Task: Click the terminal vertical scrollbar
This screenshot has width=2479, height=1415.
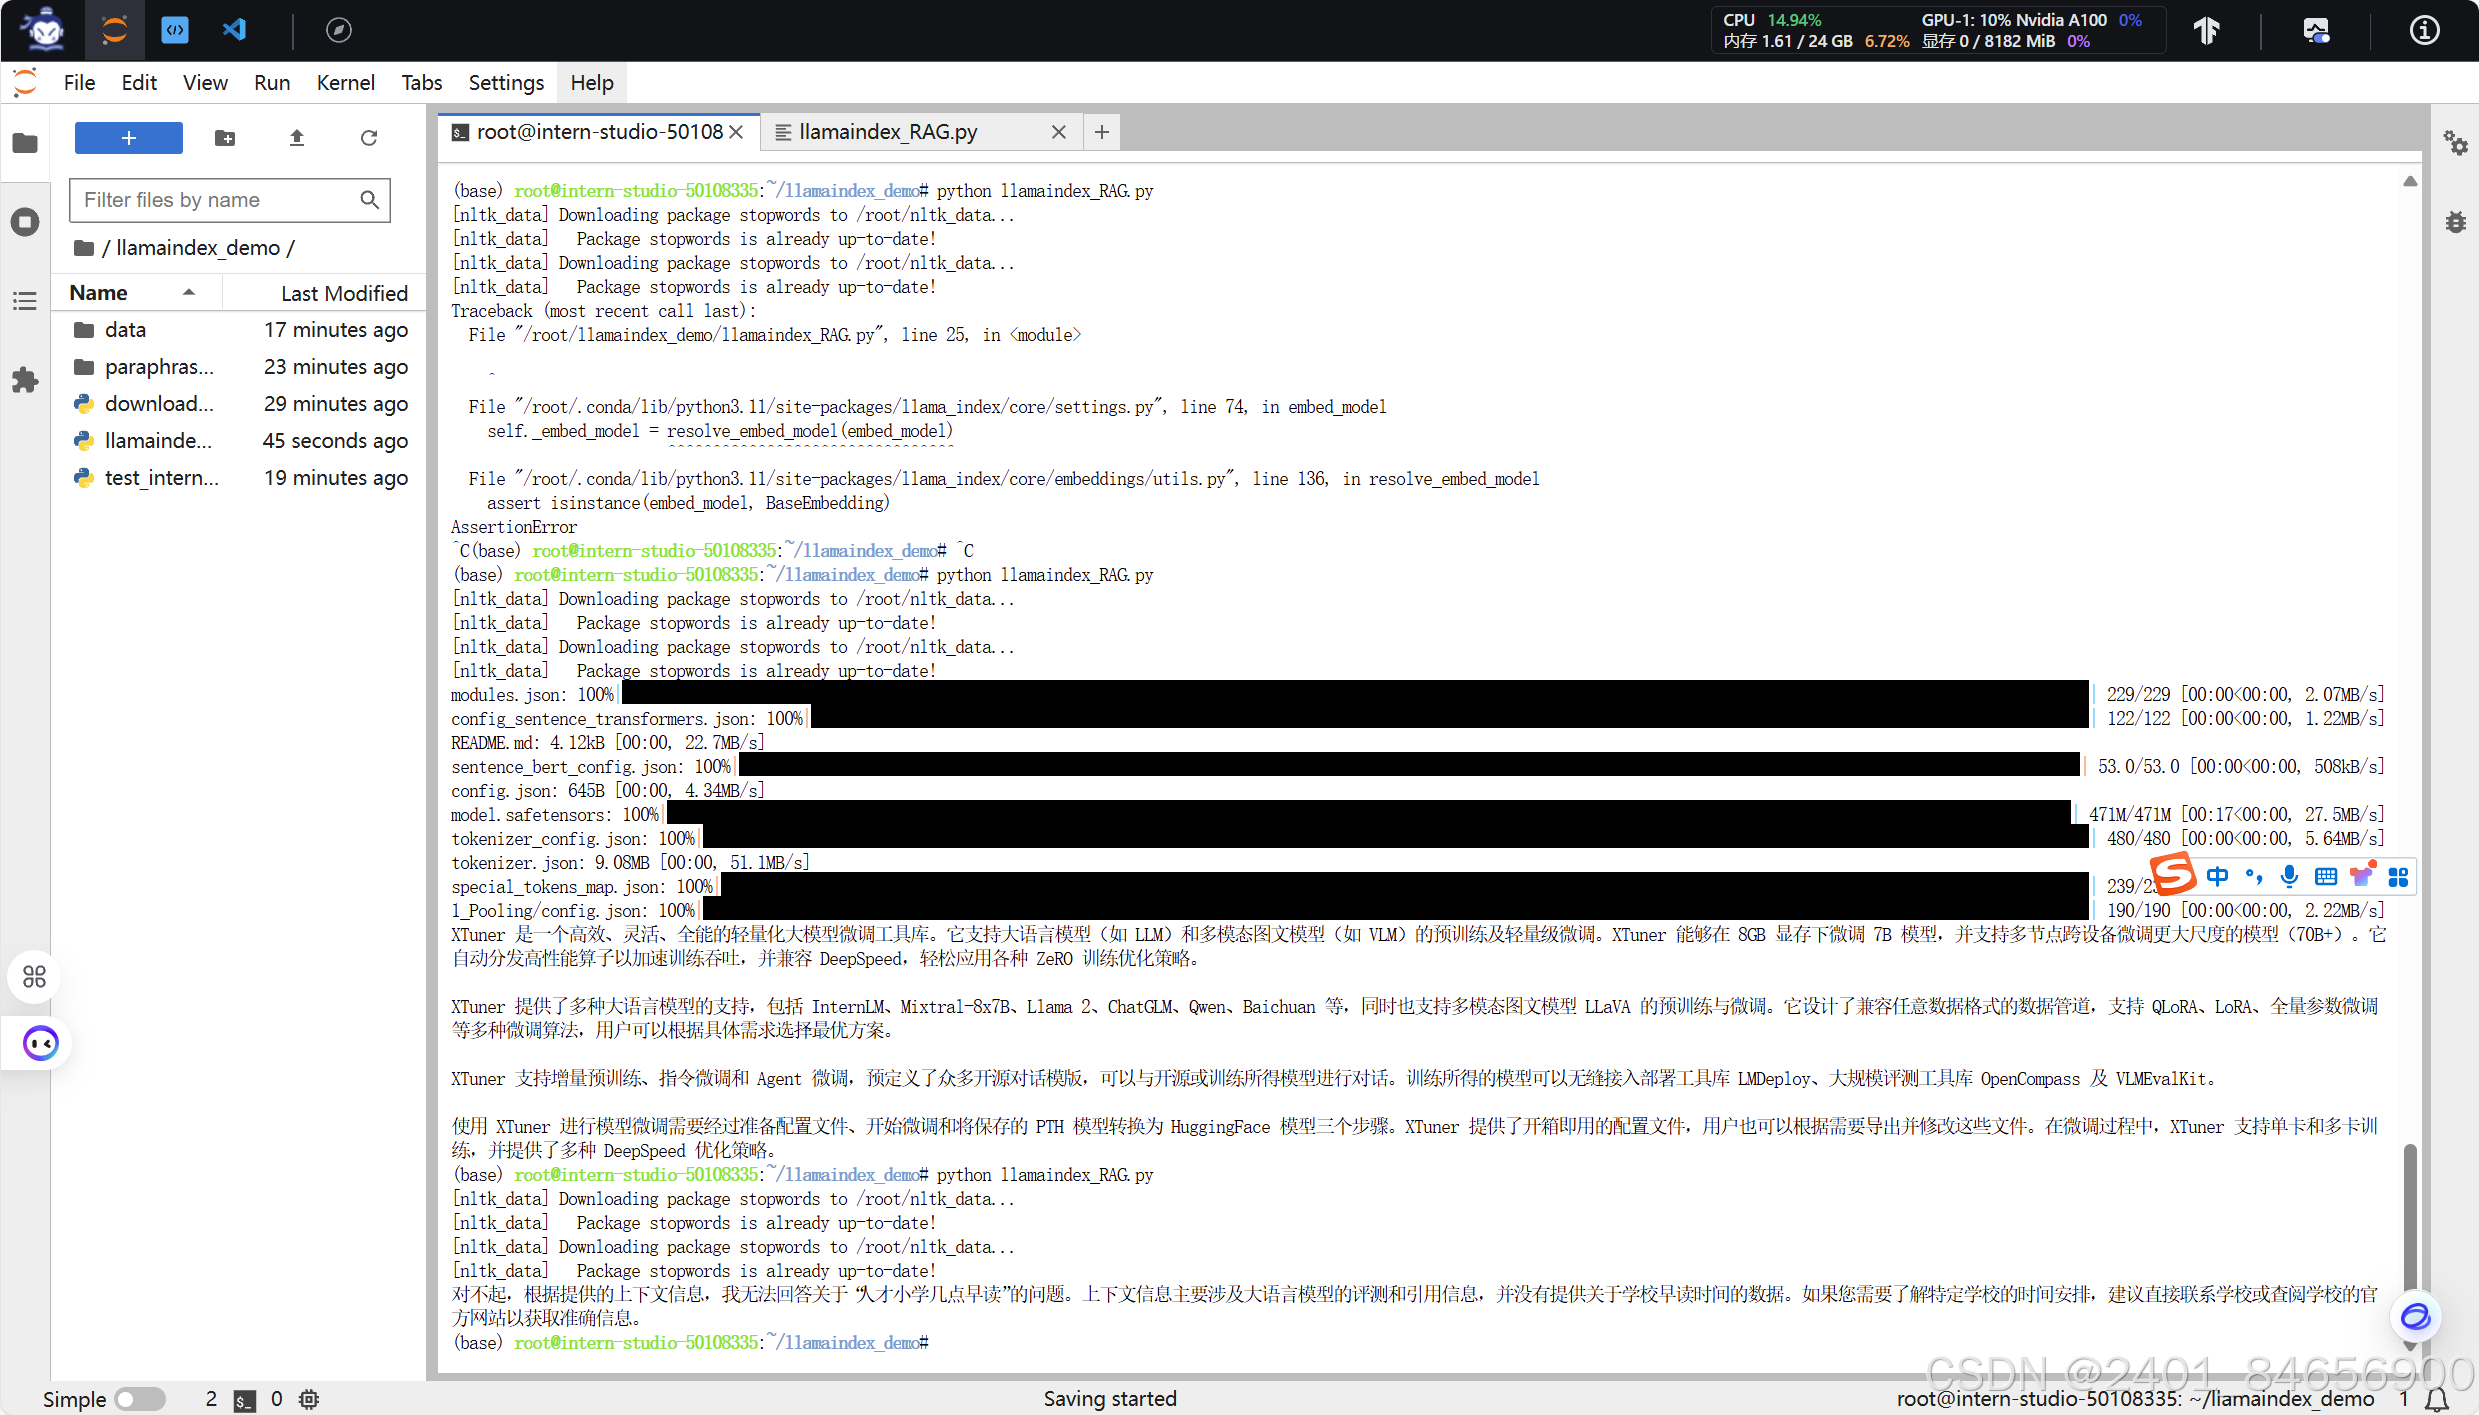Action: tap(2409, 1220)
